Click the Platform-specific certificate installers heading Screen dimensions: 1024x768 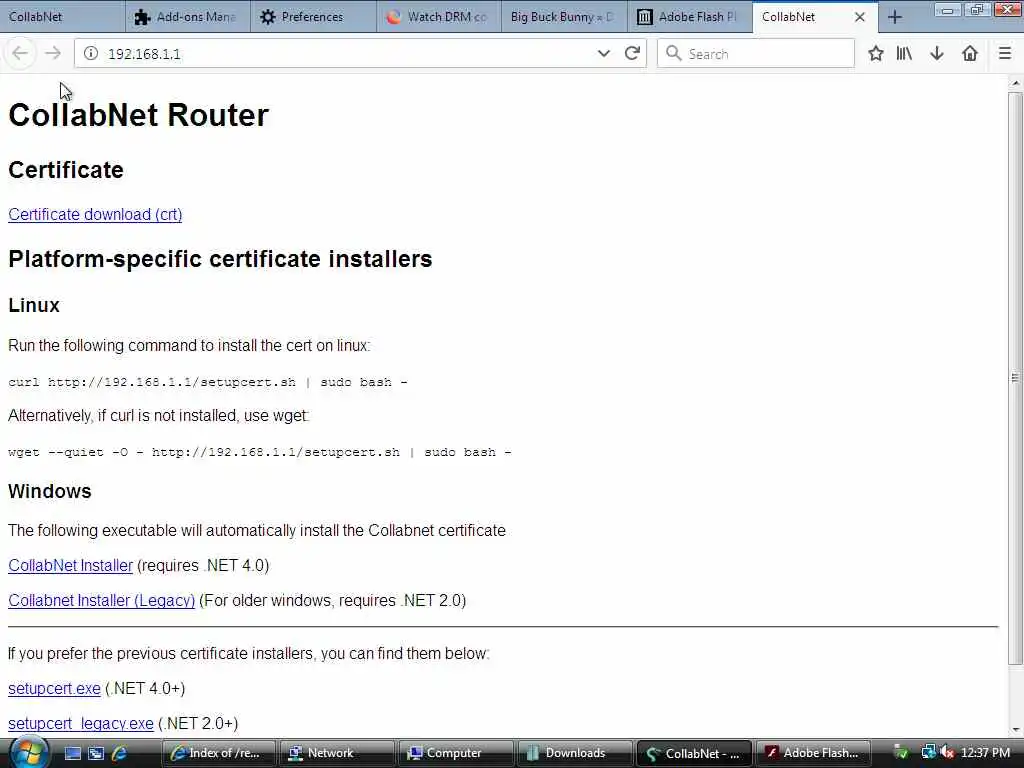coord(220,259)
